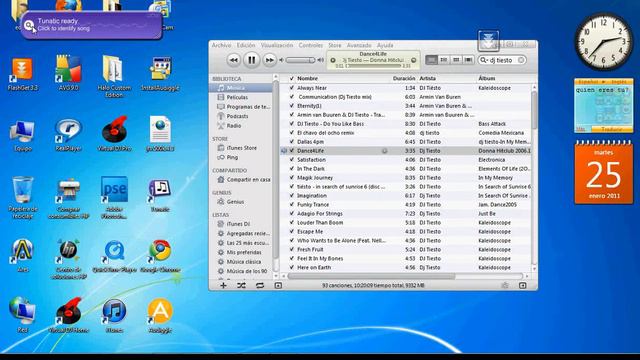Open search options magnifier dropdown
640x360 pixels.
point(484,60)
